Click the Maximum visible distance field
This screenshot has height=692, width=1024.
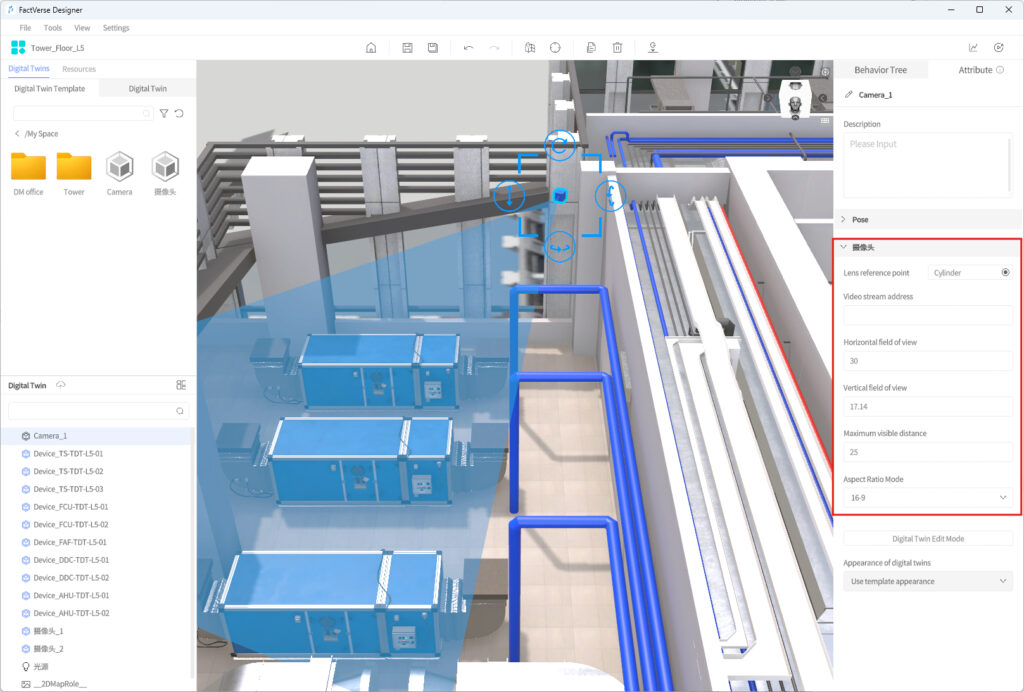(928, 452)
